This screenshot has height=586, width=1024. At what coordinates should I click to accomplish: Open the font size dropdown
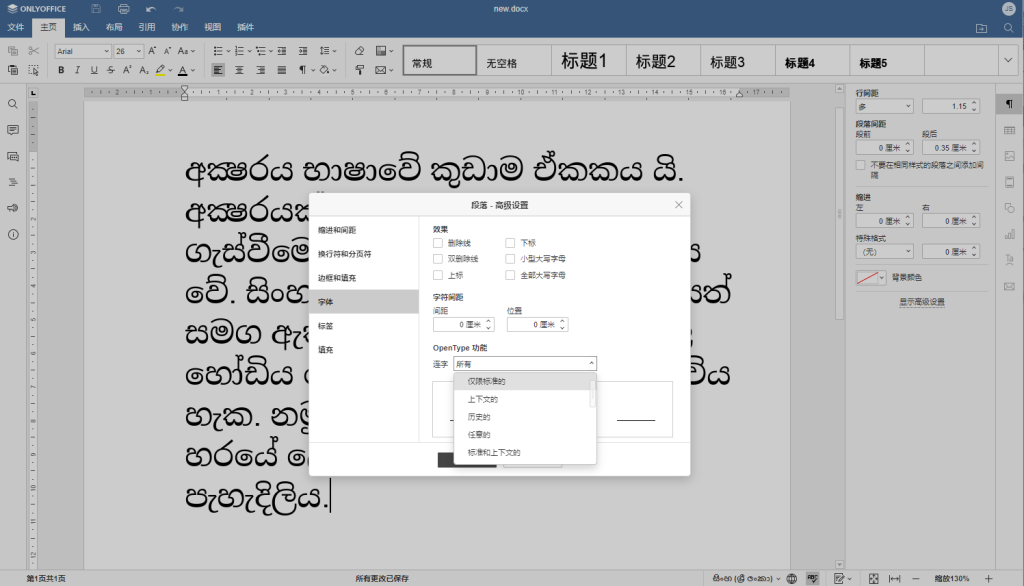[138, 51]
